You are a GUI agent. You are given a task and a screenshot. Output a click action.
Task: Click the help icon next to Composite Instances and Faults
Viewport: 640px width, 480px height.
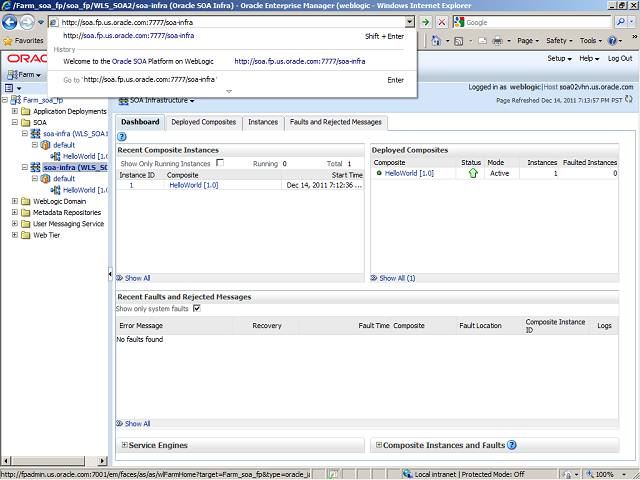pyautogui.click(x=512, y=445)
